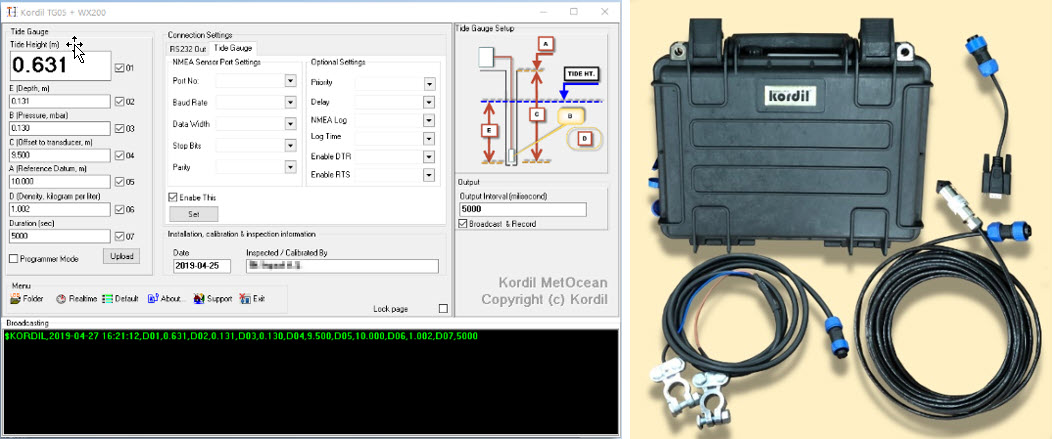Click the Kordil app icon in title bar
This screenshot has width=1054, height=439.
[11, 12]
